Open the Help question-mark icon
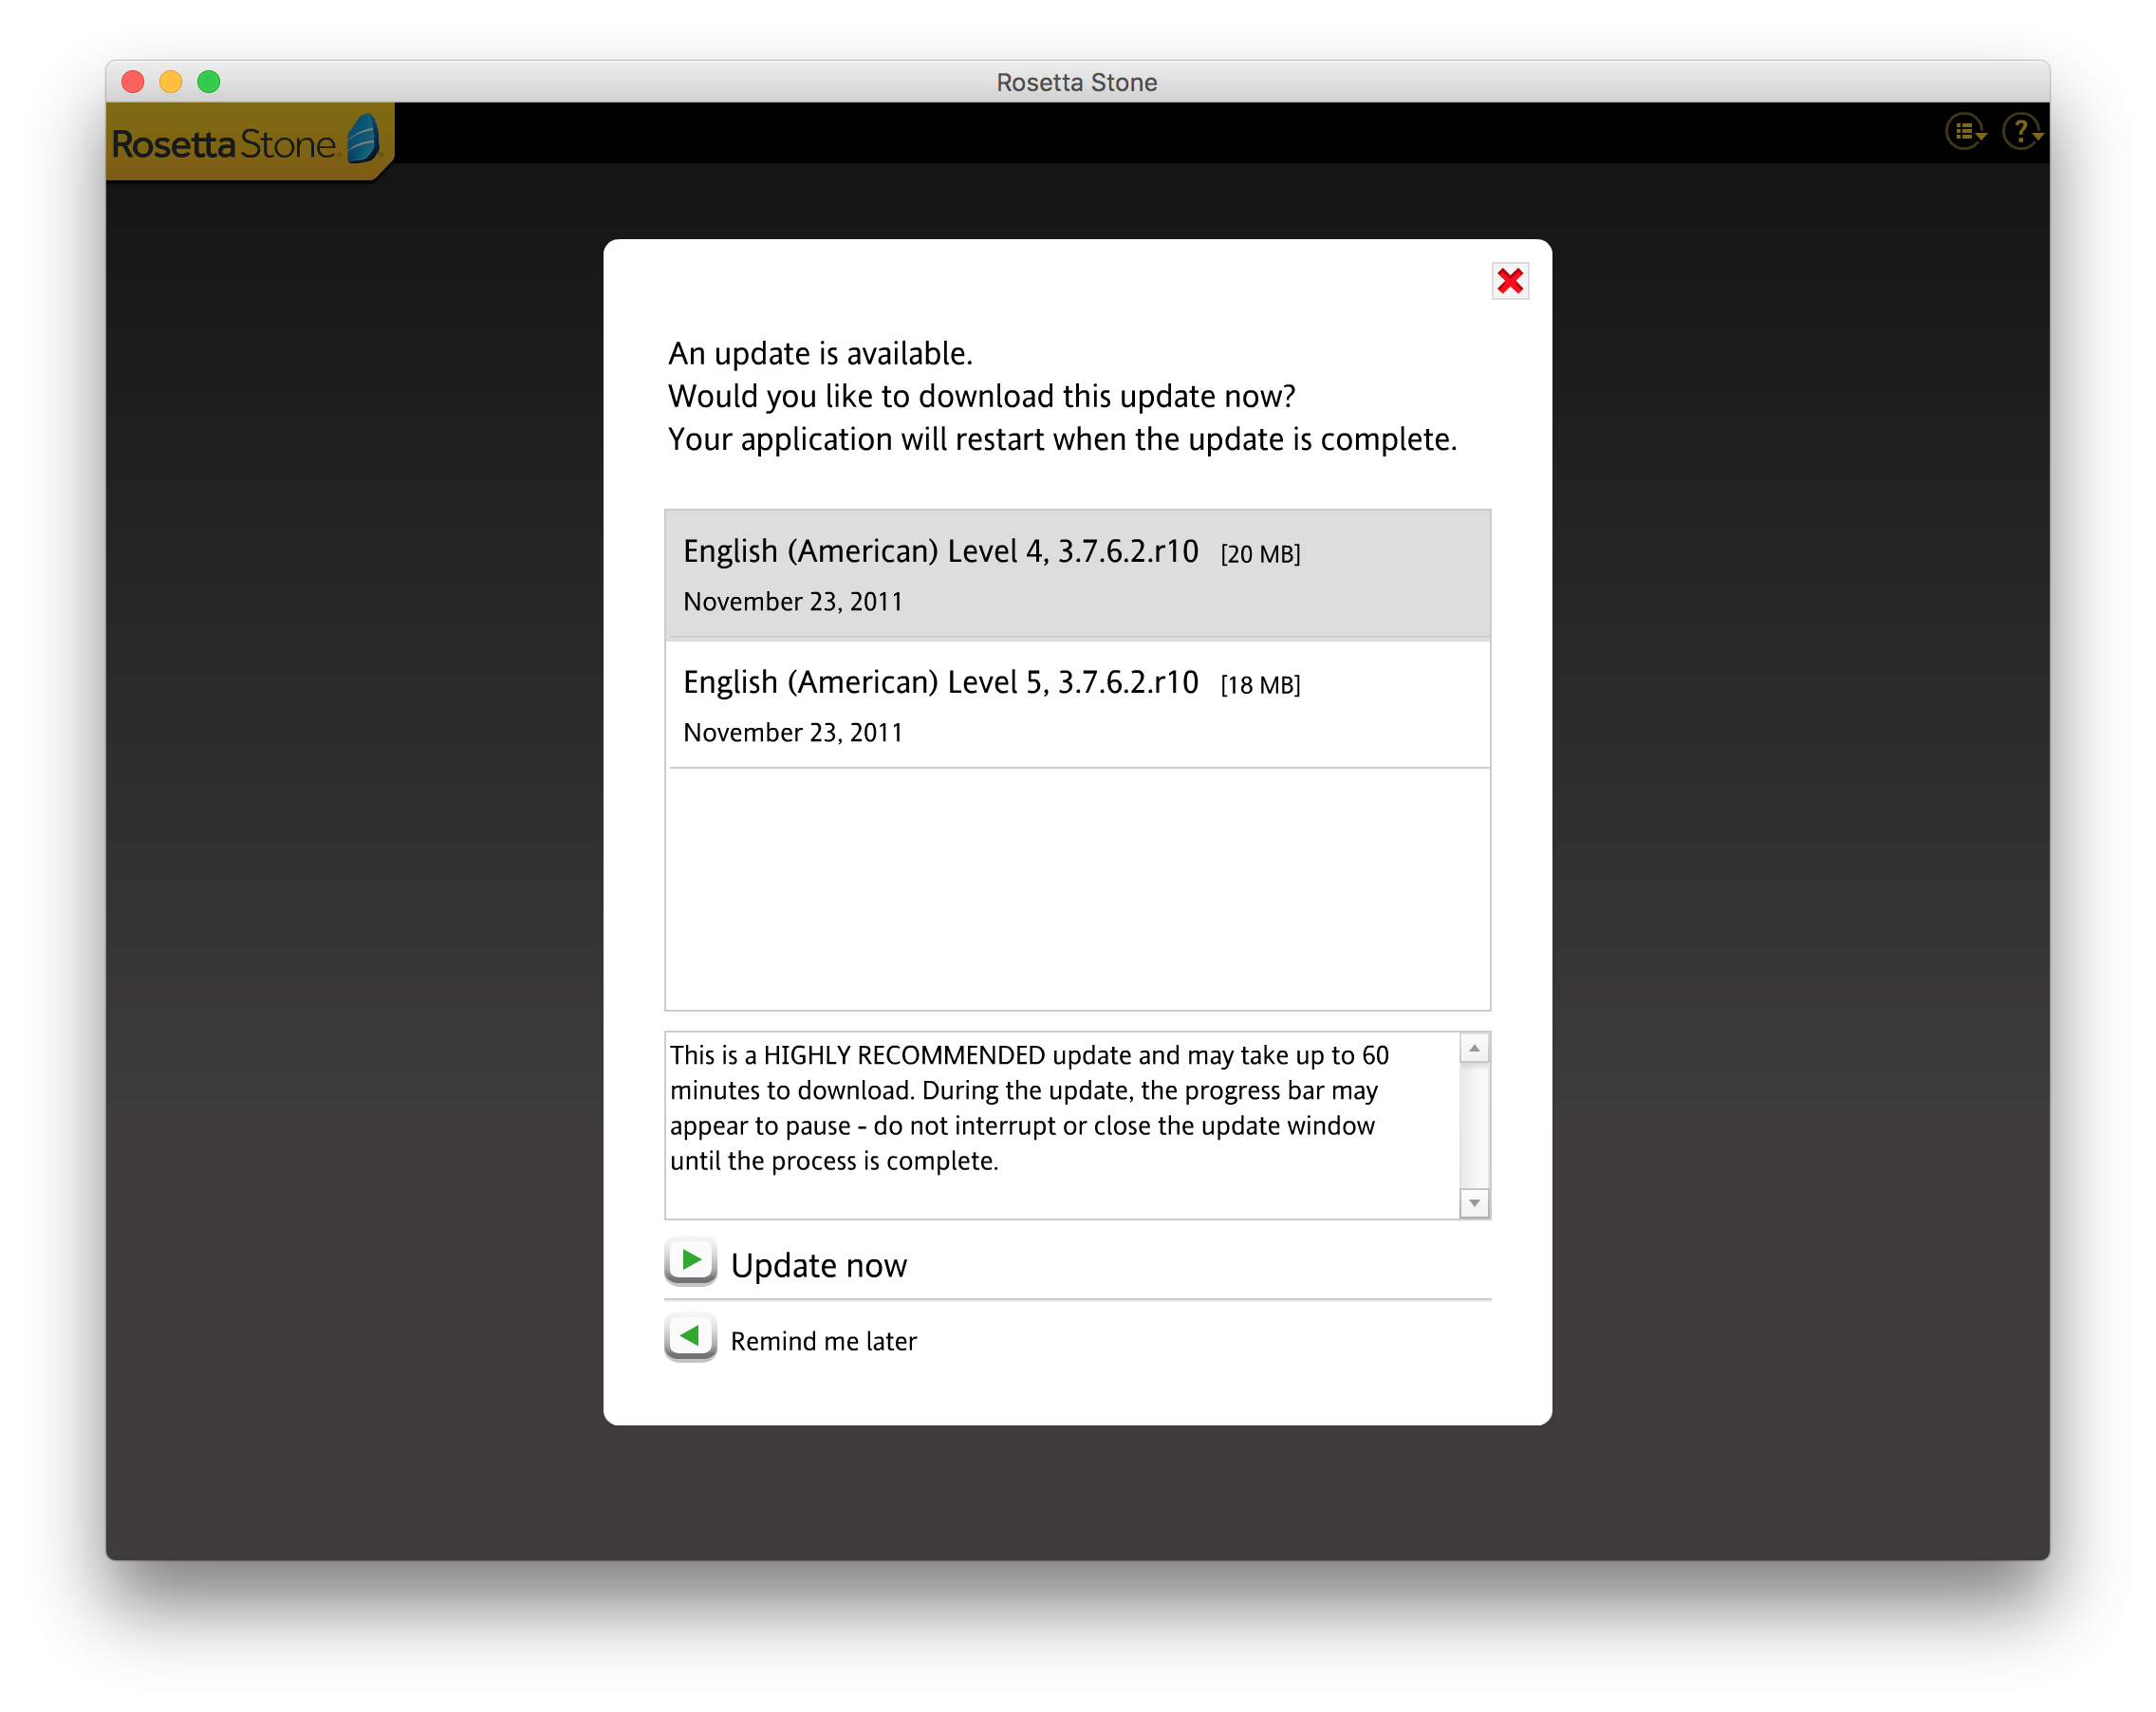This screenshot has height=1712, width=2156. (x=2021, y=130)
